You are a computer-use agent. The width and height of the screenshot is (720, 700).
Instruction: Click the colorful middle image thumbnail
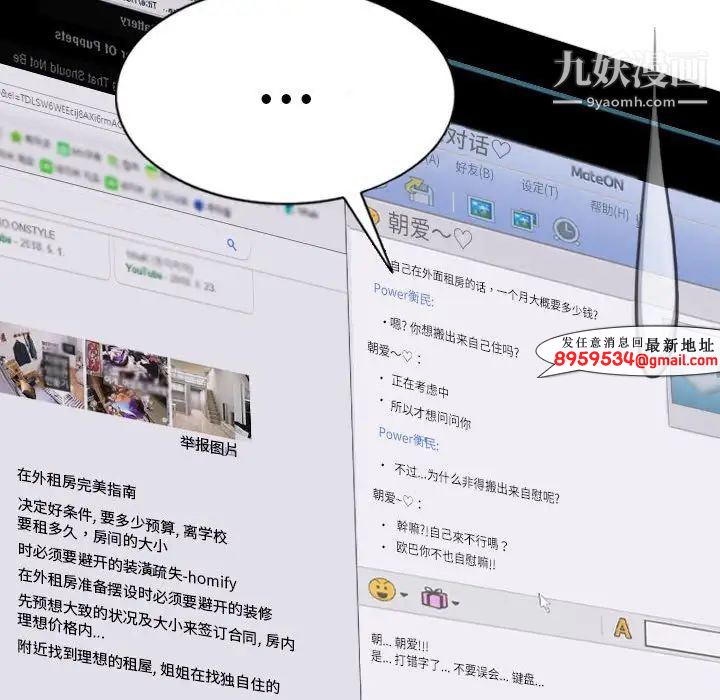(127, 384)
